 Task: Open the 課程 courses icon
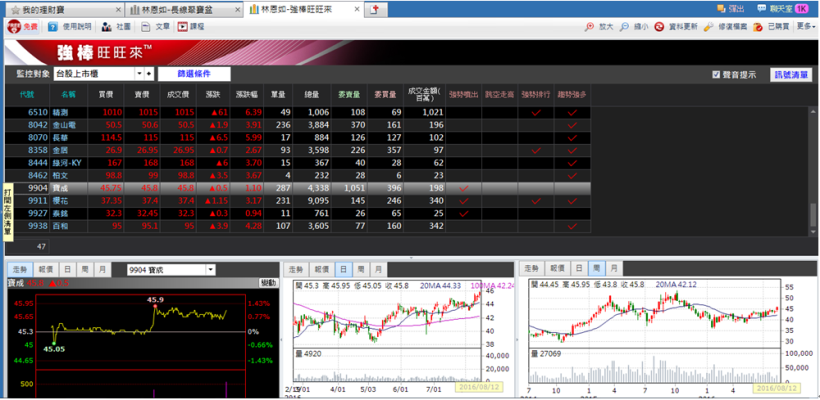point(182,27)
